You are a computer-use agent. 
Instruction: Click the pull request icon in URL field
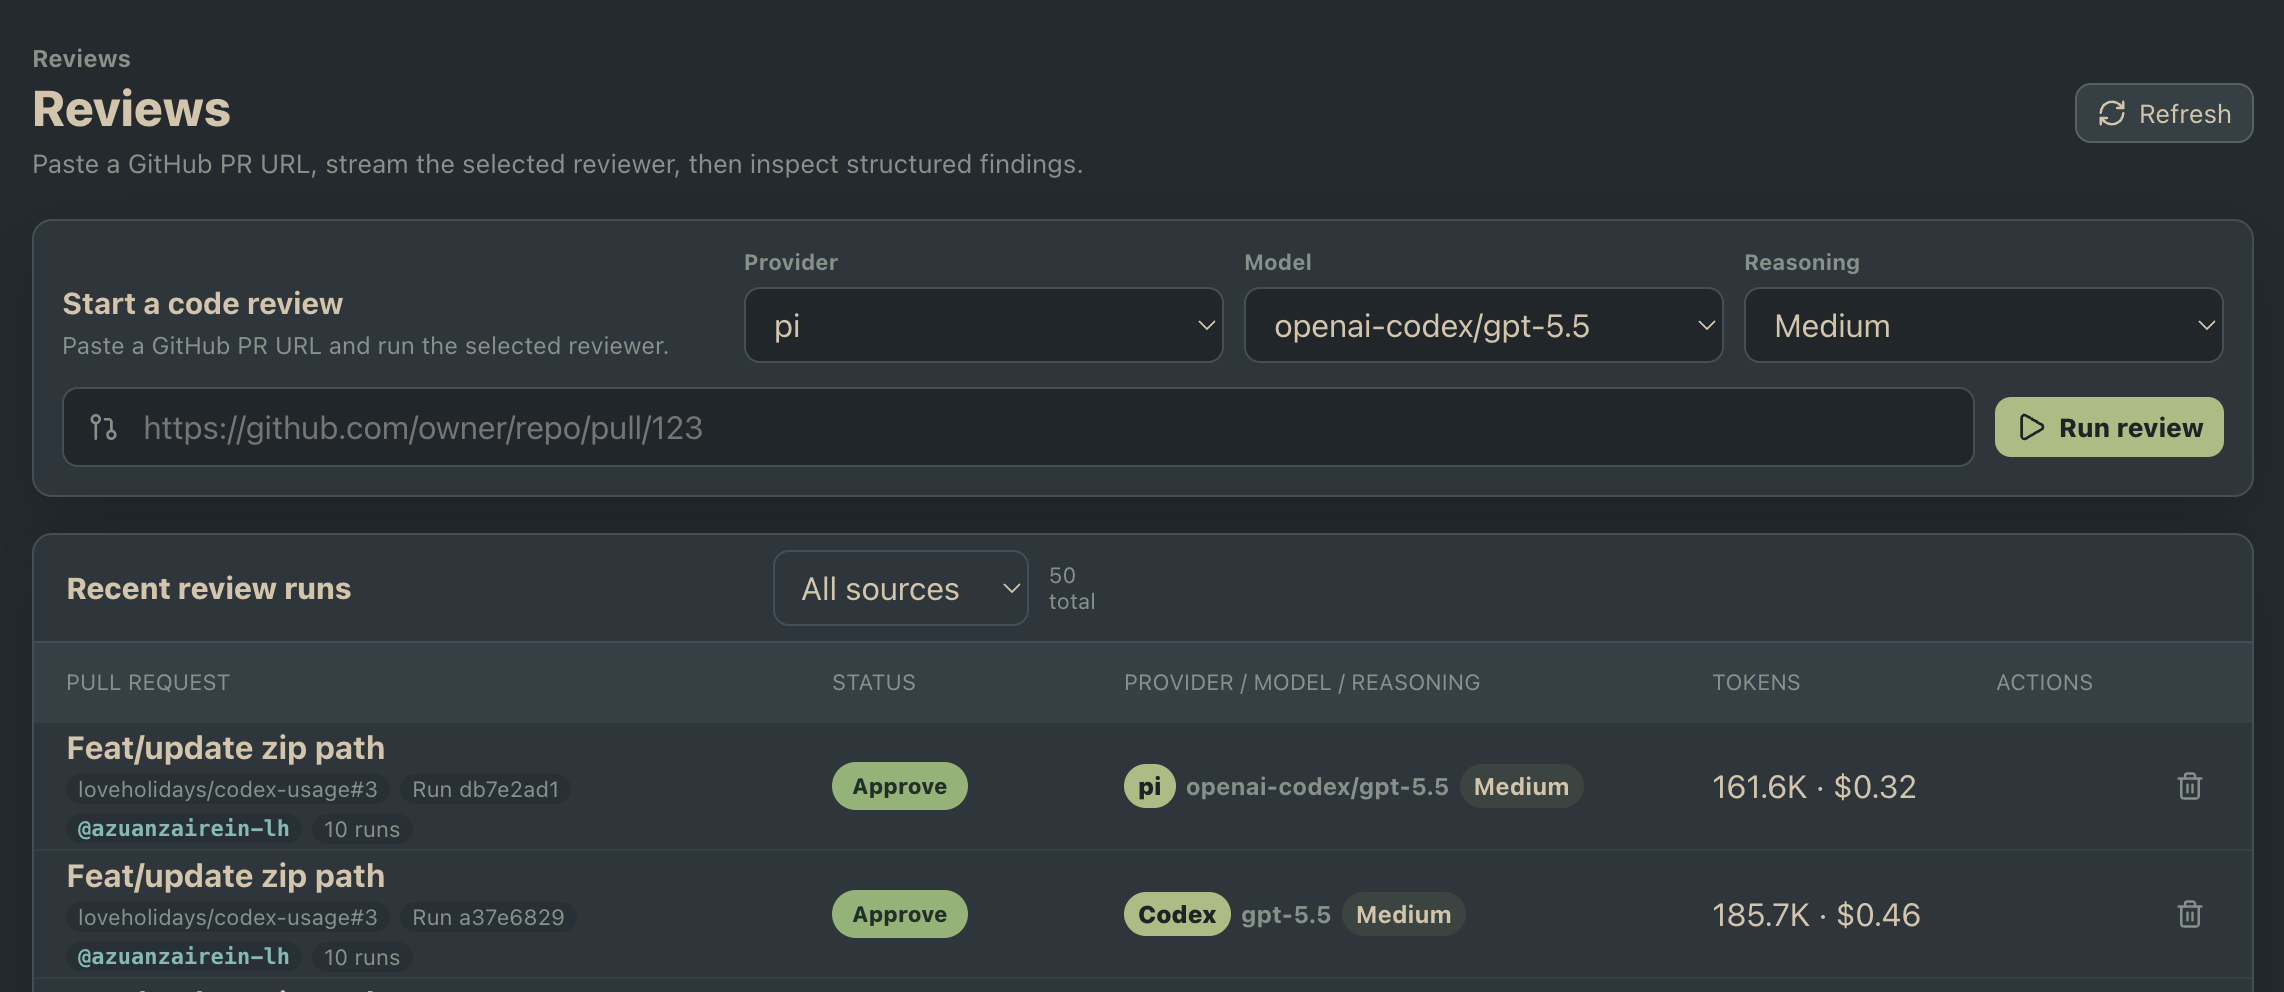pos(103,427)
